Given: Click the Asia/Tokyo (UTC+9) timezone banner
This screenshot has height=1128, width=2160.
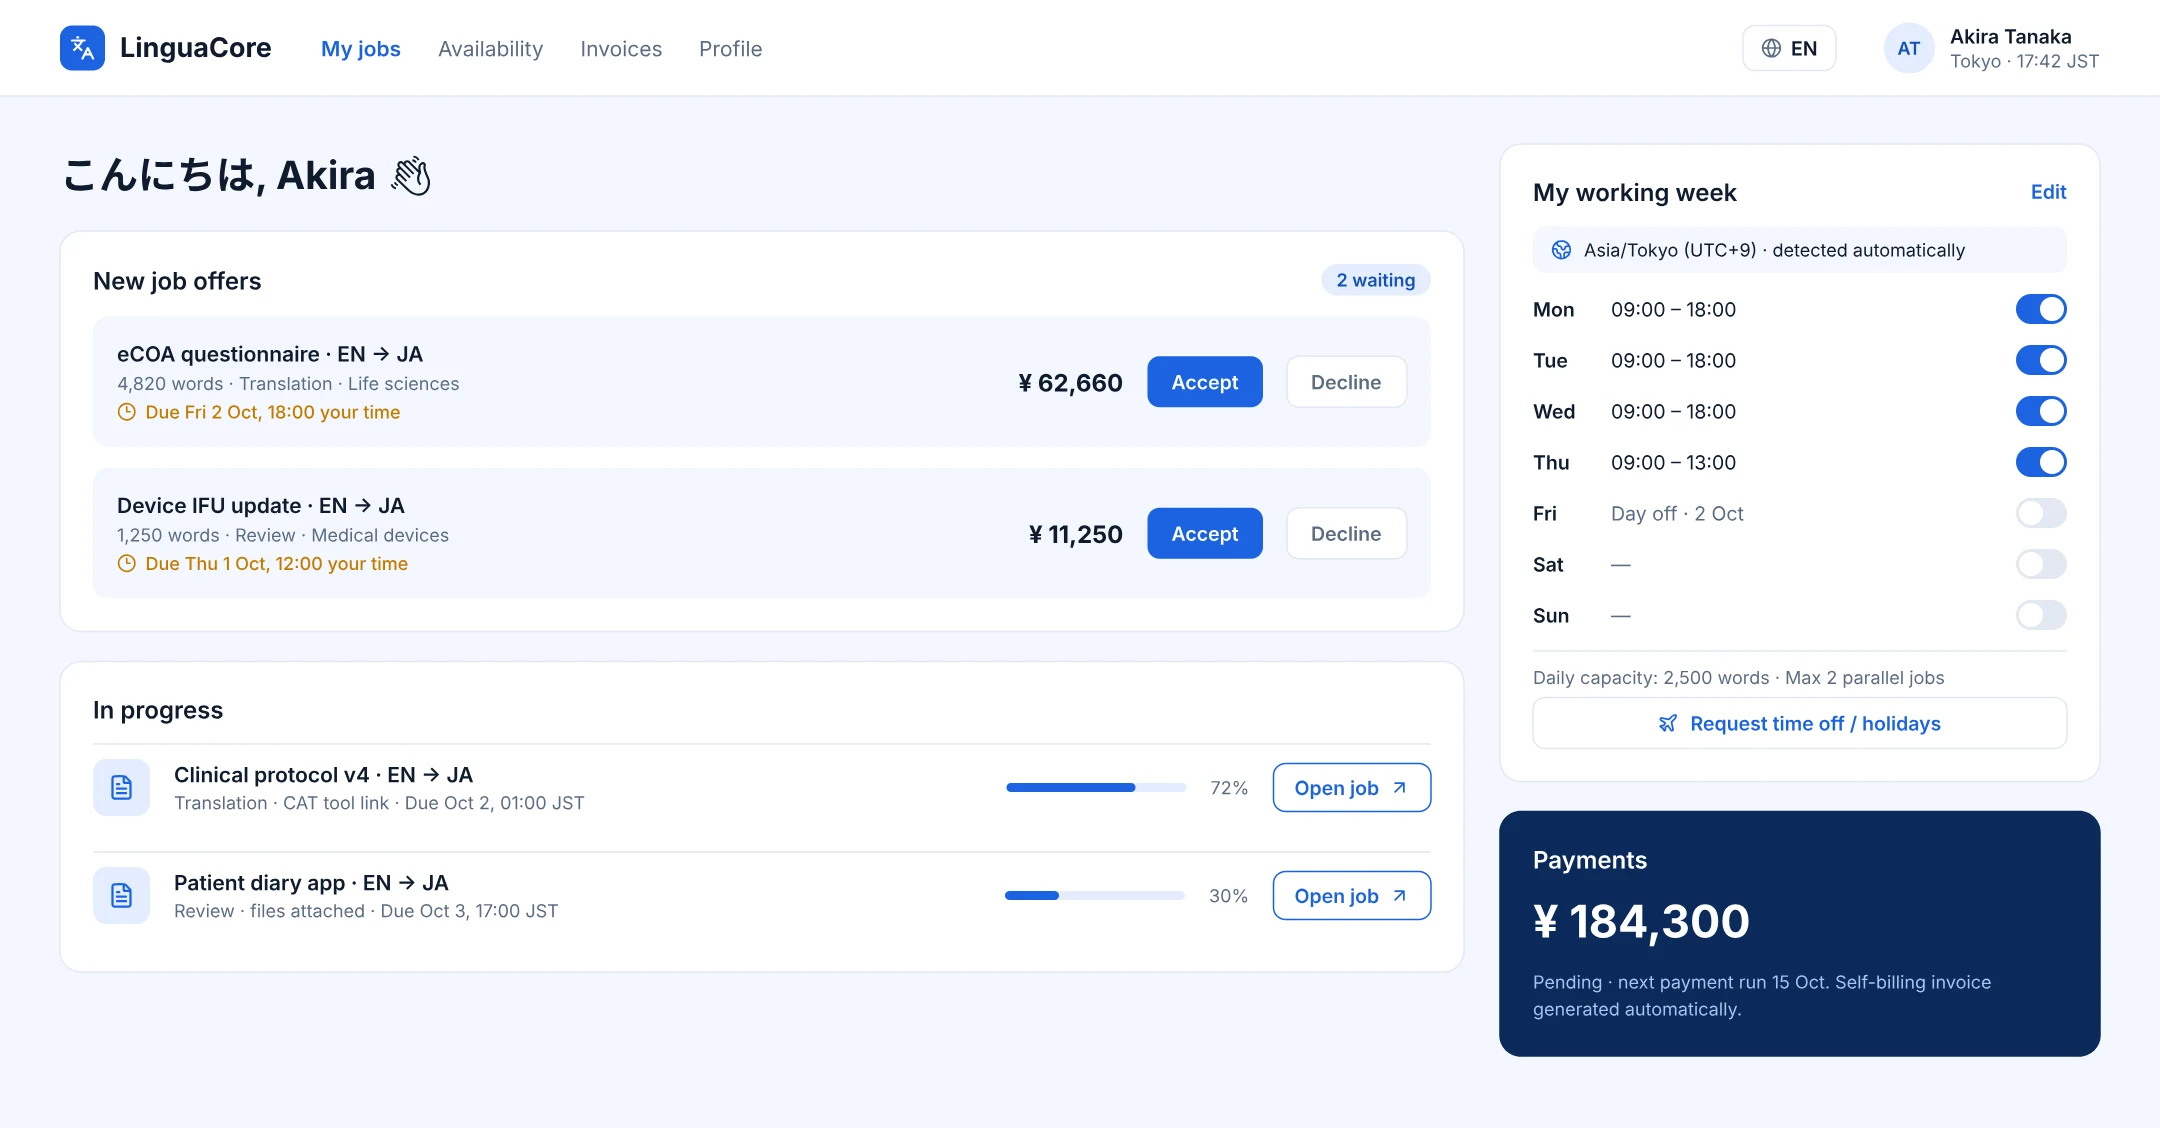Looking at the screenshot, I should (1800, 250).
